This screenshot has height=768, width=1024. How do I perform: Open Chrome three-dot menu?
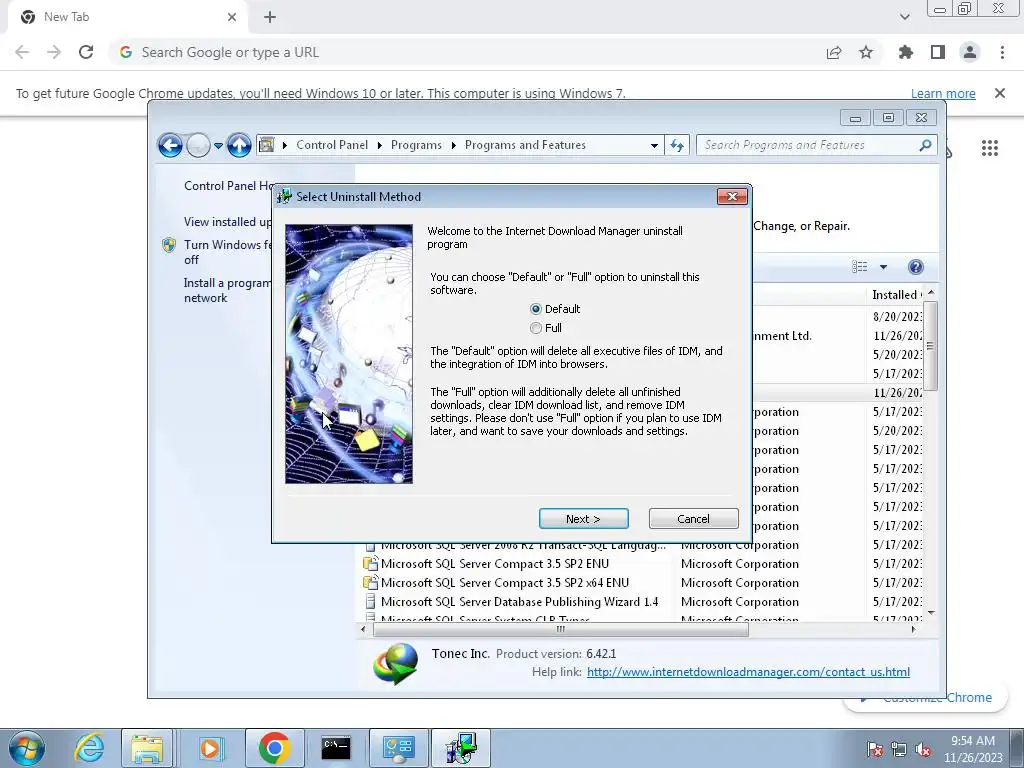1002,52
